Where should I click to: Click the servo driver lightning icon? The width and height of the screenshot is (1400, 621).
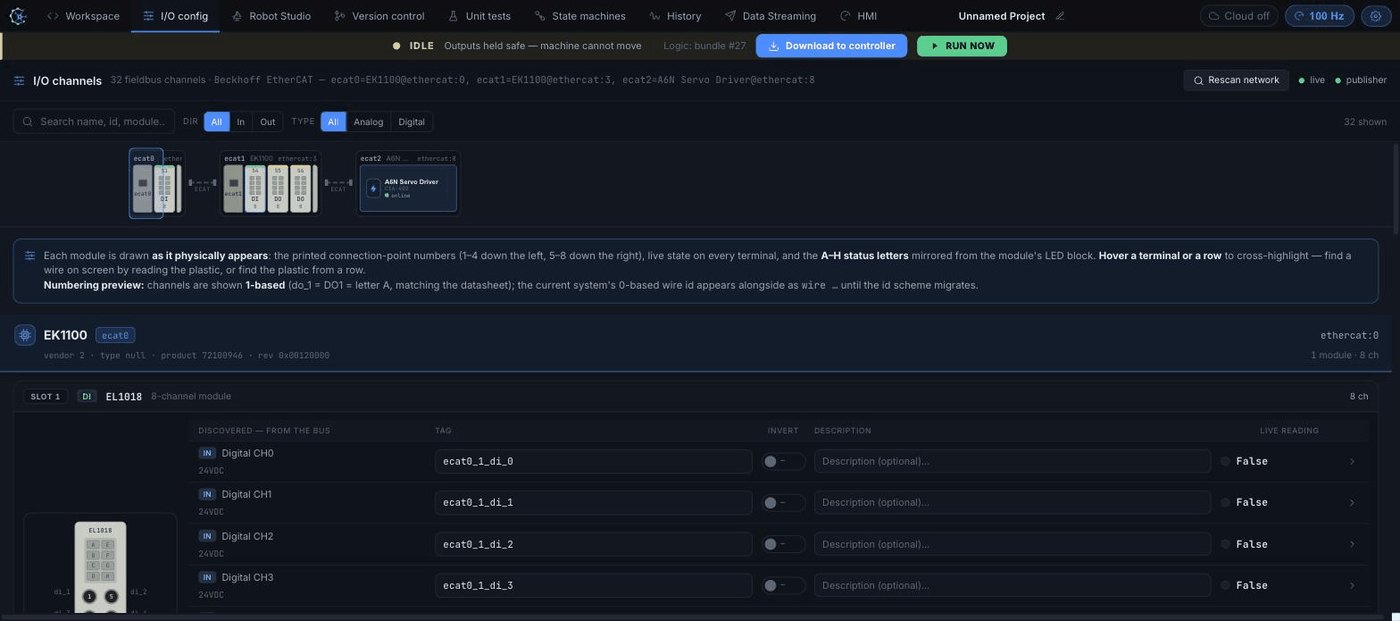[373, 188]
